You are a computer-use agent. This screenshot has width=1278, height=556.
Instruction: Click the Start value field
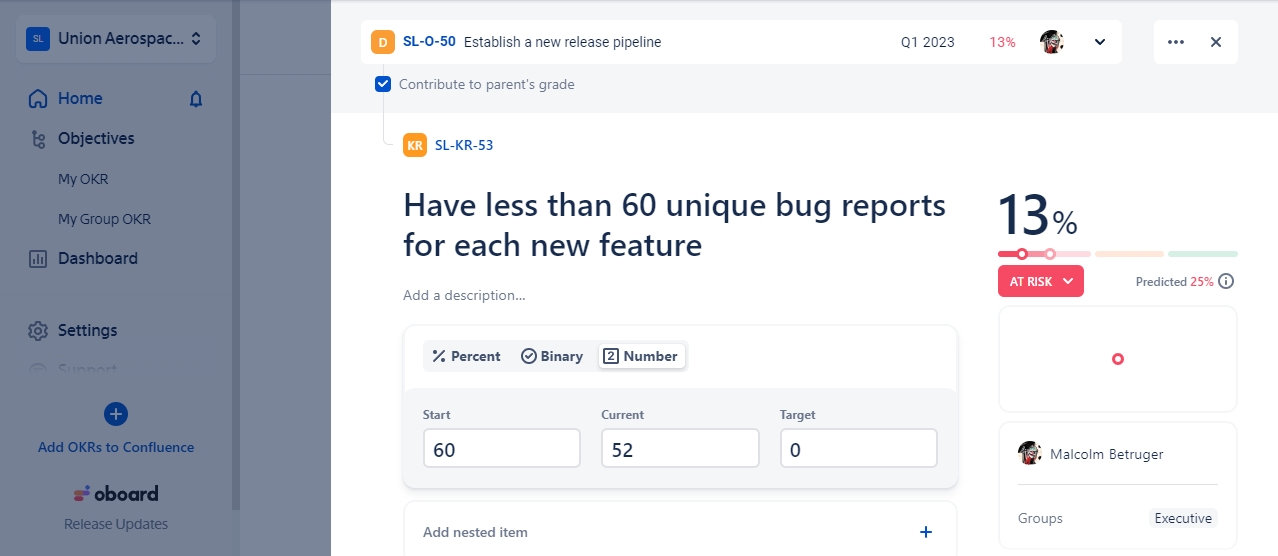502,448
